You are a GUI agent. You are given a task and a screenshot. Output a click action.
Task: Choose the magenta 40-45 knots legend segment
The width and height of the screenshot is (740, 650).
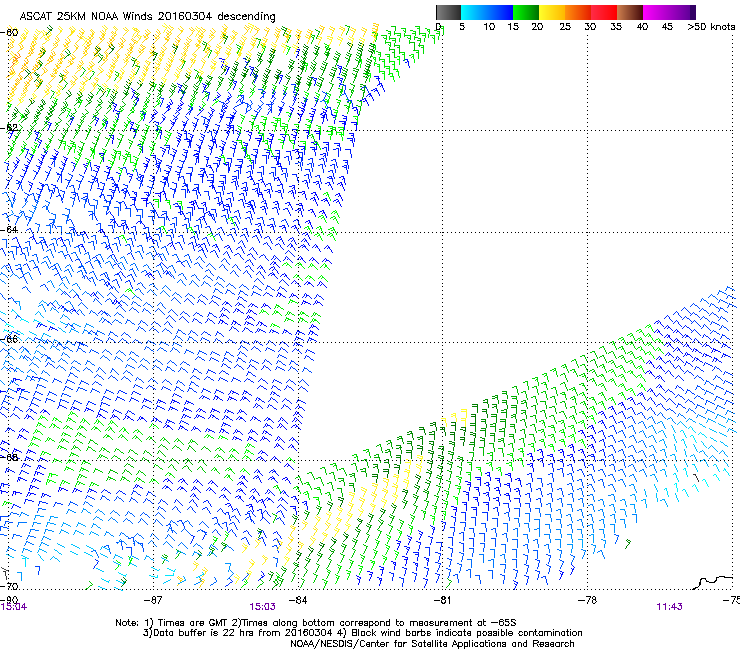(x=656, y=12)
